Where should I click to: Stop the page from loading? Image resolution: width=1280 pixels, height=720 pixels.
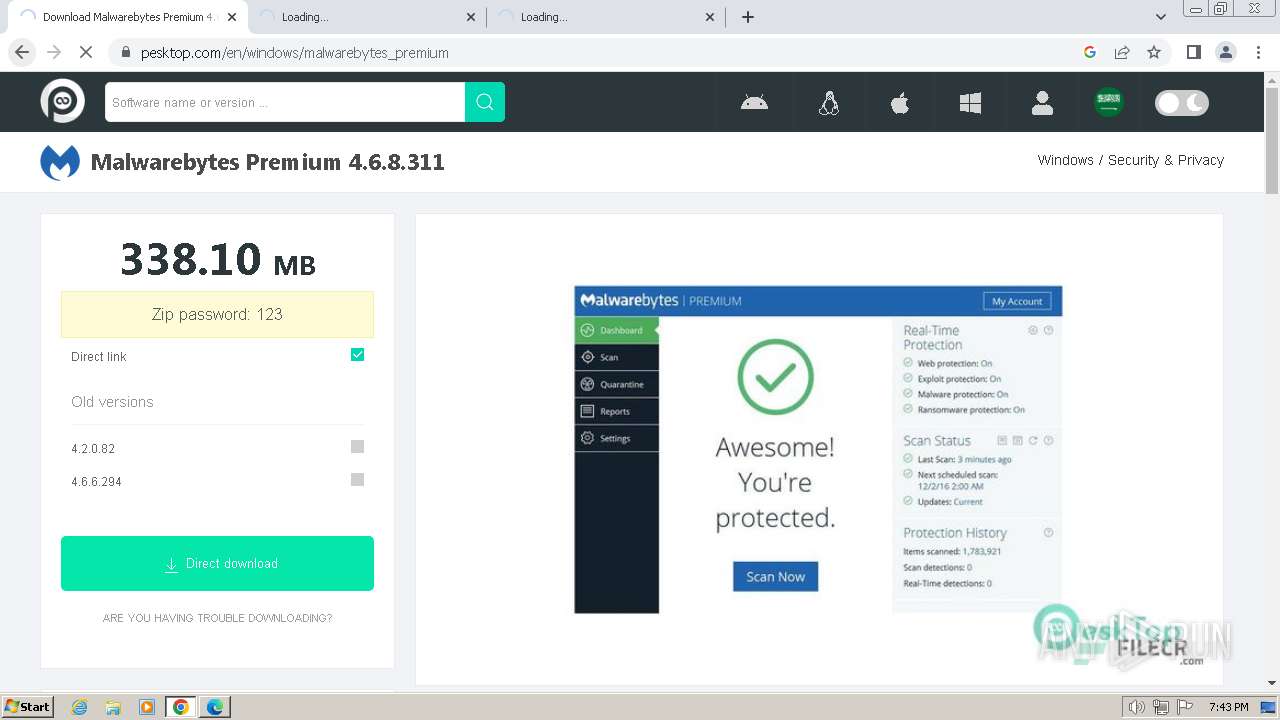coord(86,52)
